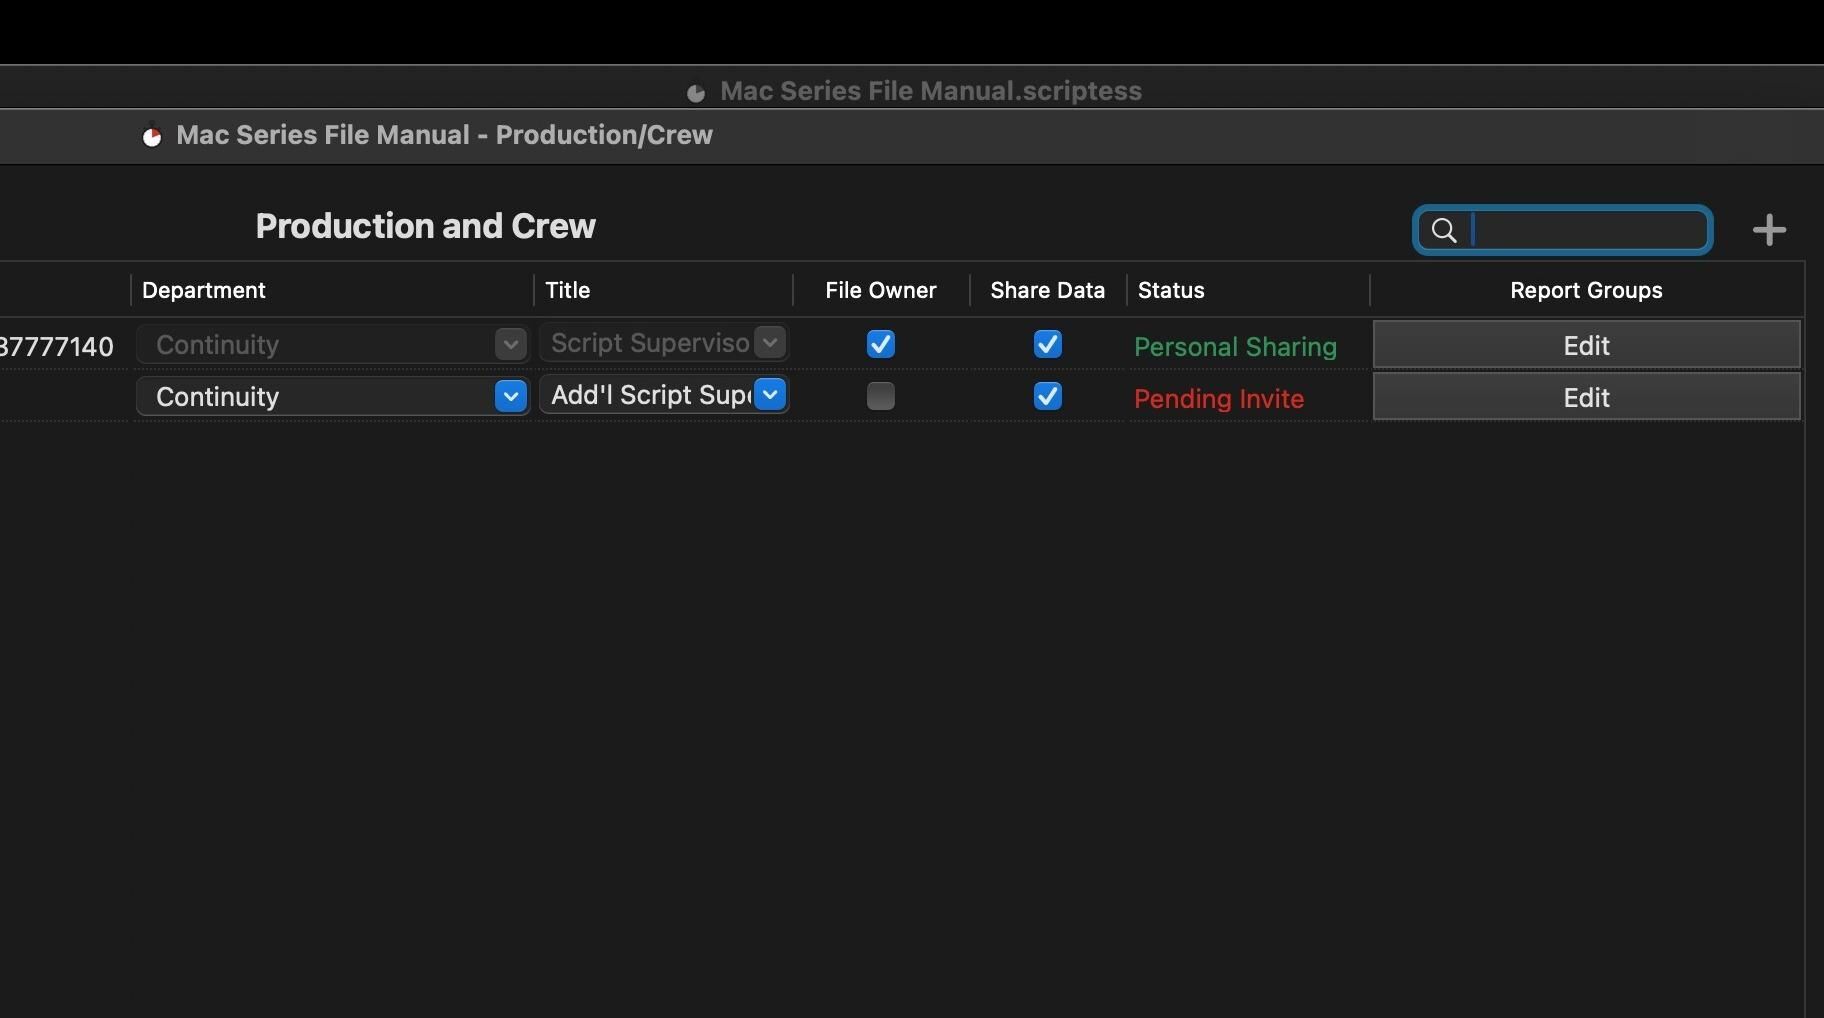Expand Department dropdown in Personal Sharing row

(510, 345)
